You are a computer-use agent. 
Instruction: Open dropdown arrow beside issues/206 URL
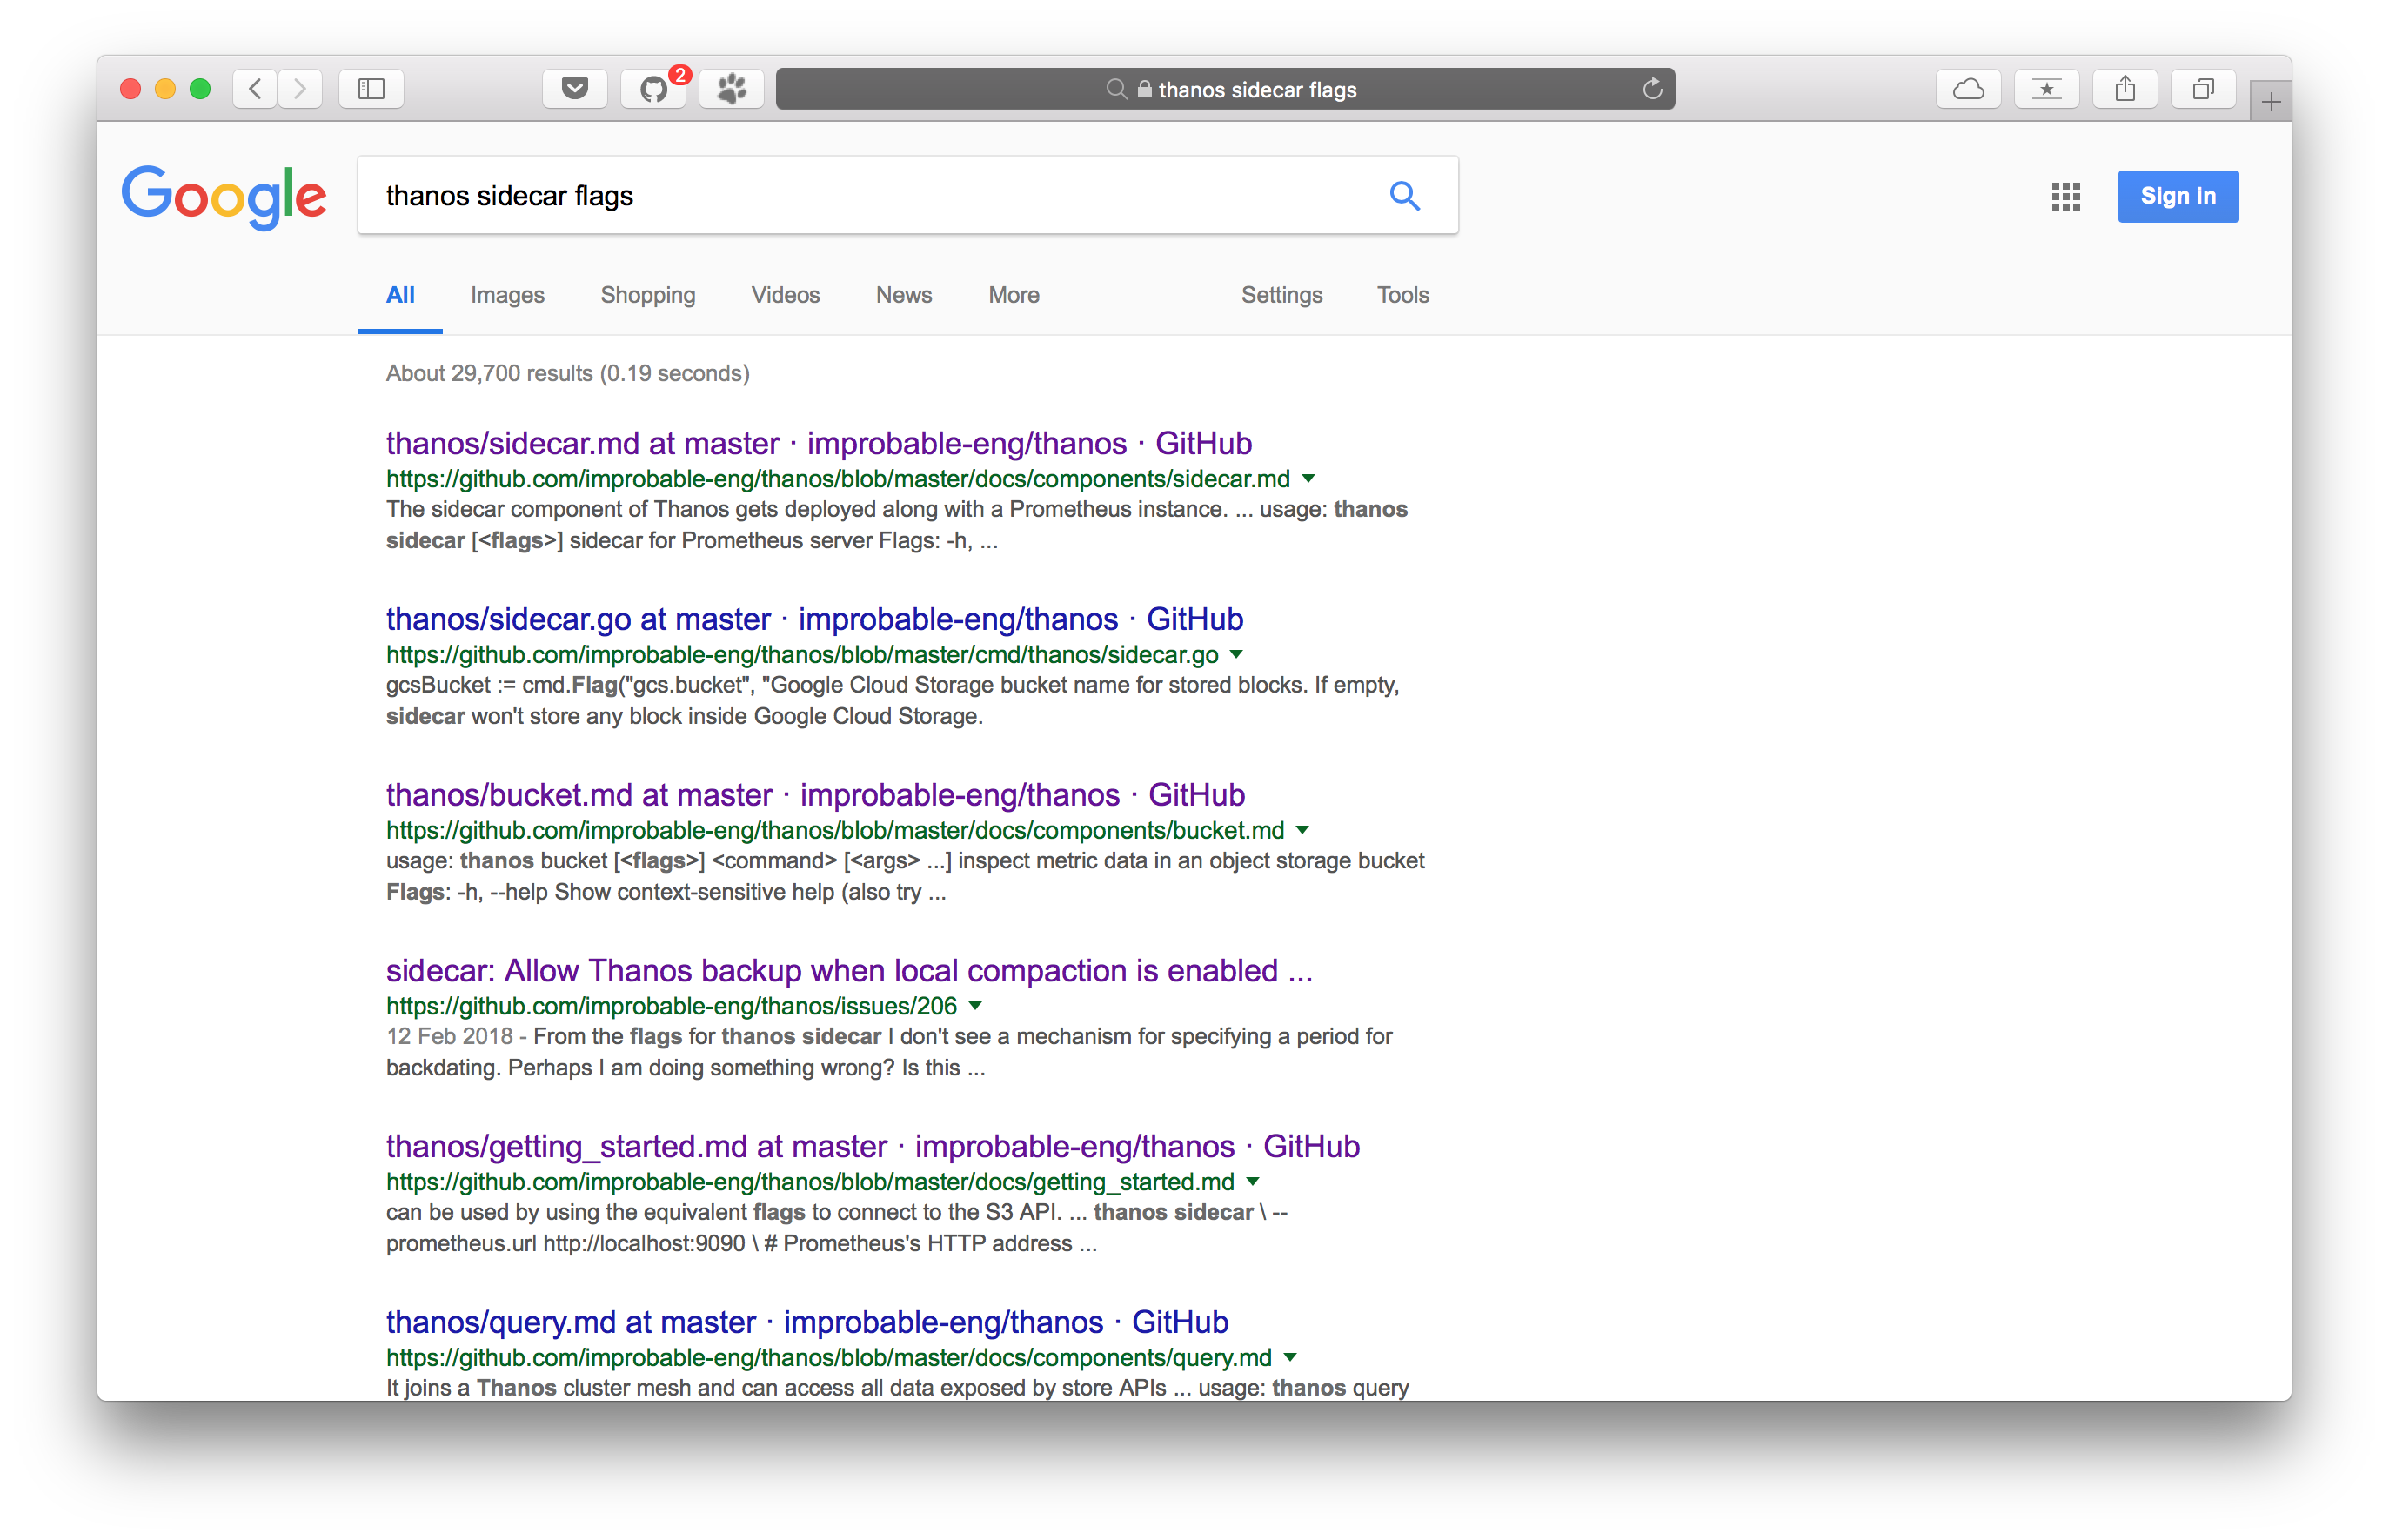pyautogui.click(x=975, y=1006)
